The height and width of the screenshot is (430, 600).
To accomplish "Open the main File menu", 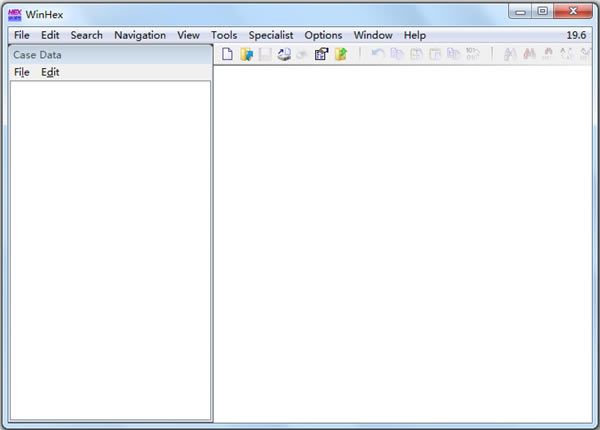I will click(x=22, y=35).
